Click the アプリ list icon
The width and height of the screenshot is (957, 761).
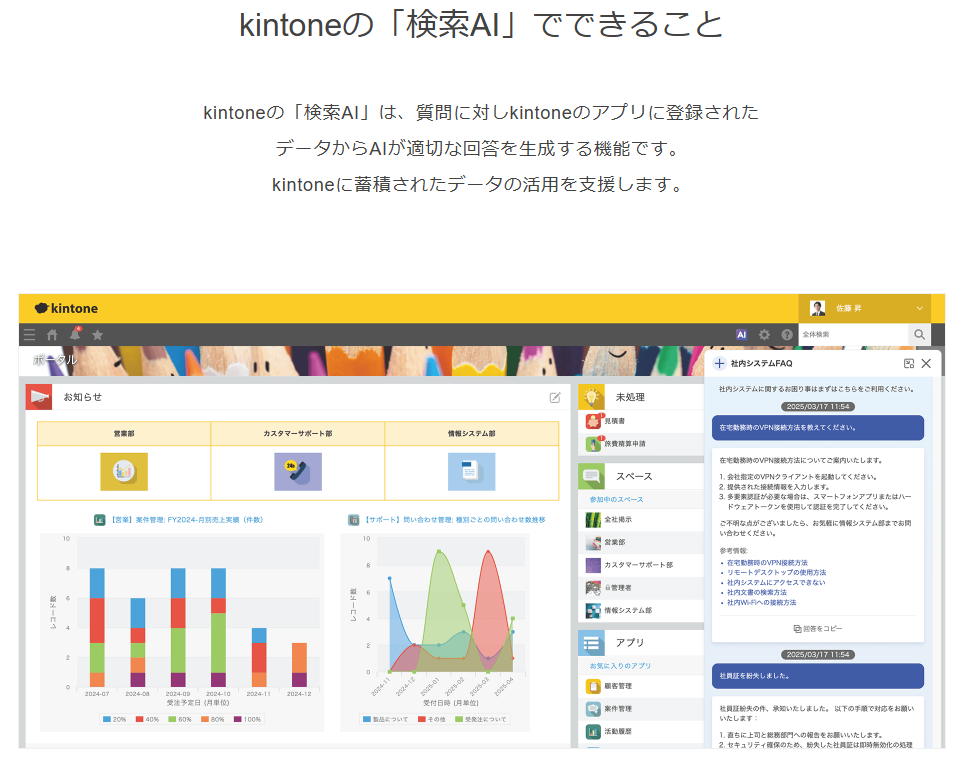click(591, 643)
